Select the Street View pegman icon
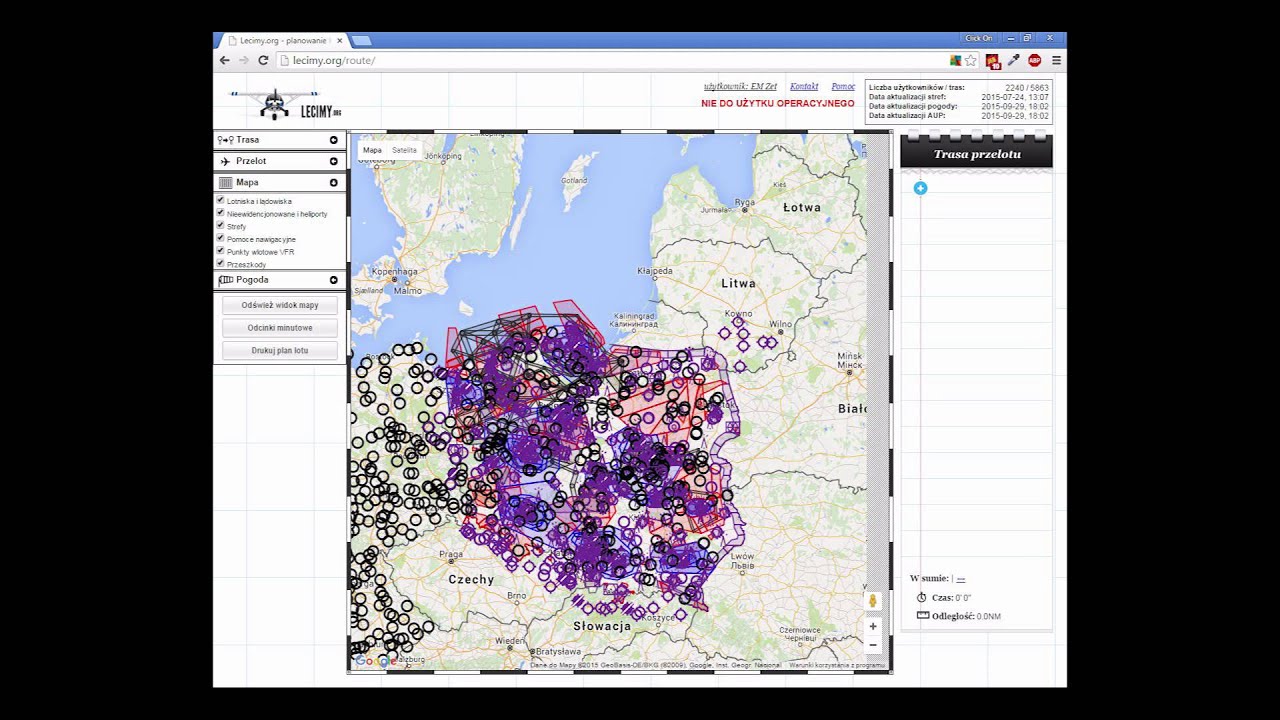The image size is (1280, 720). tap(873, 600)
